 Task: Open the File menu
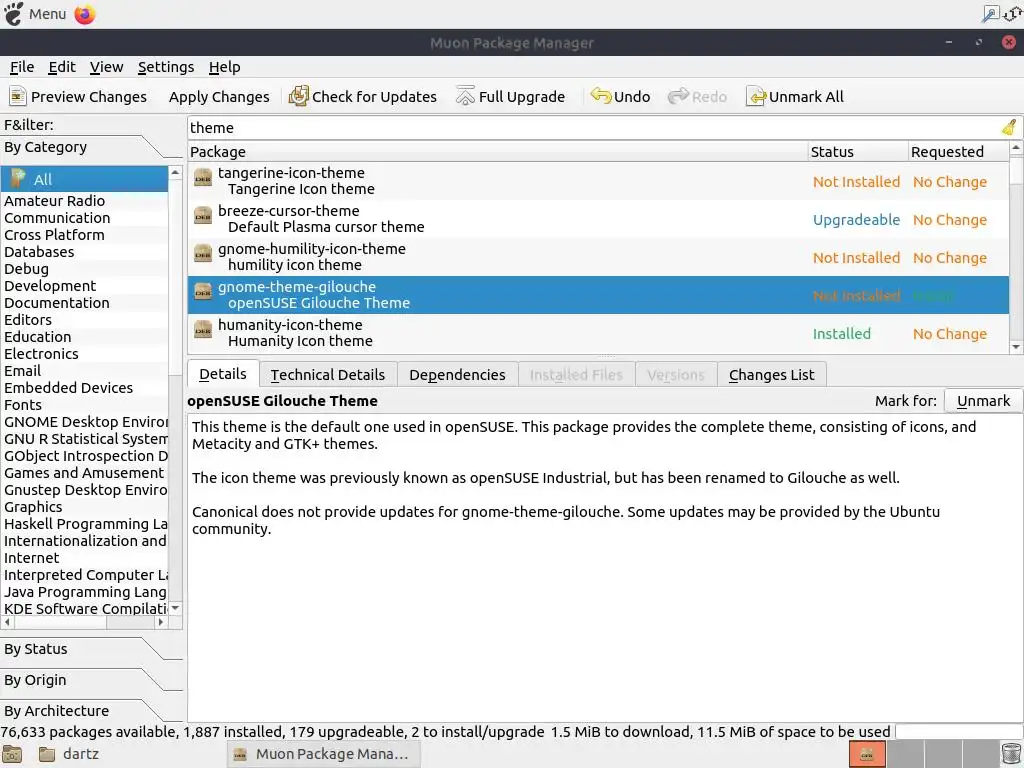tap(22, 67)
